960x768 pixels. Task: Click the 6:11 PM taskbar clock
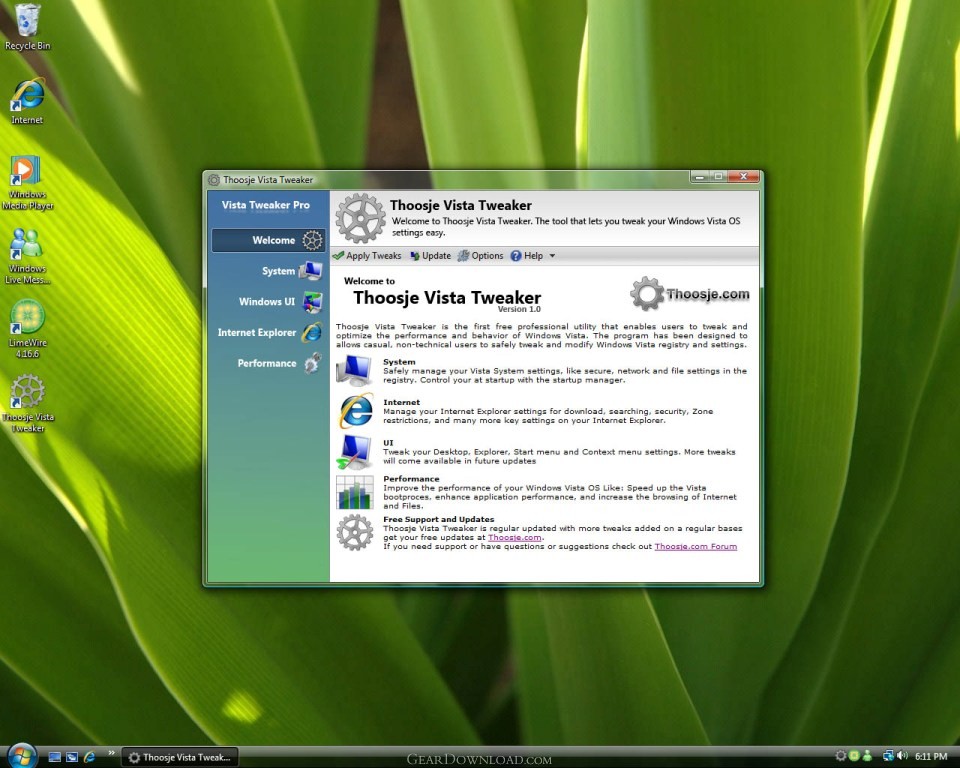coord(931,756)
